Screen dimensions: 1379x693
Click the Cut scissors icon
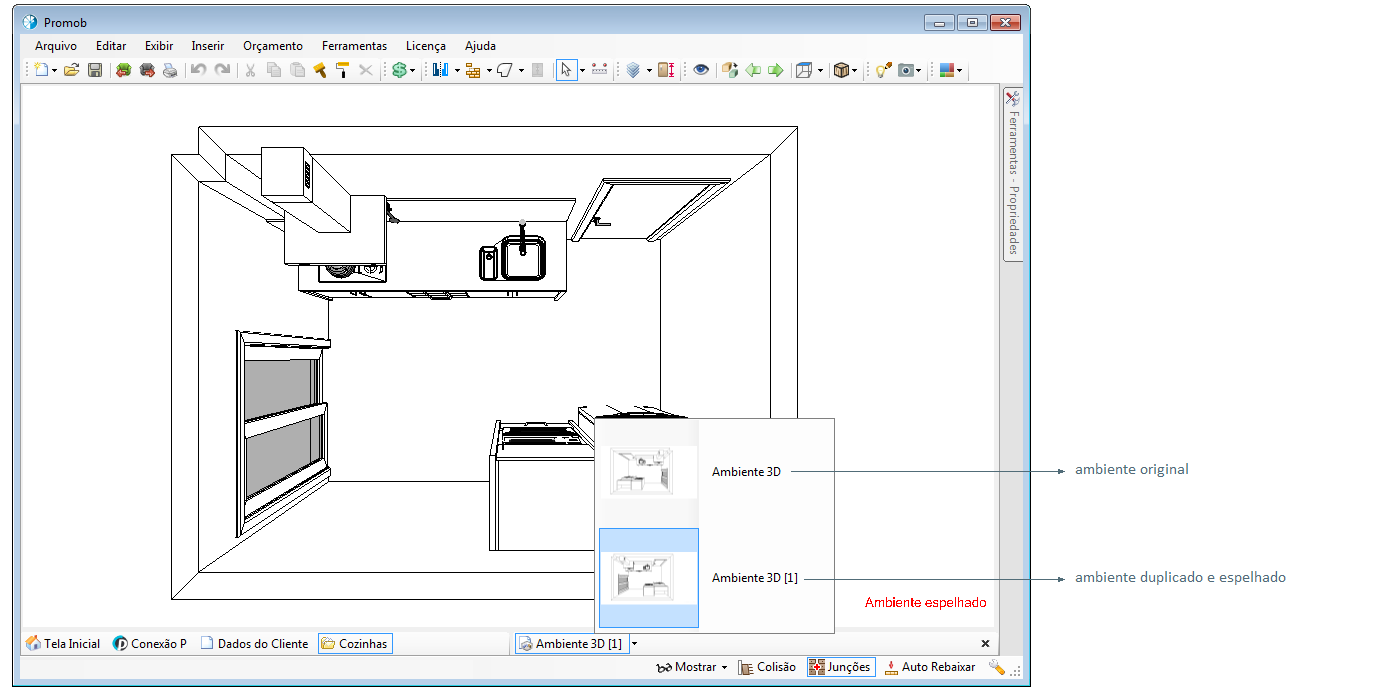coord(250,70)
